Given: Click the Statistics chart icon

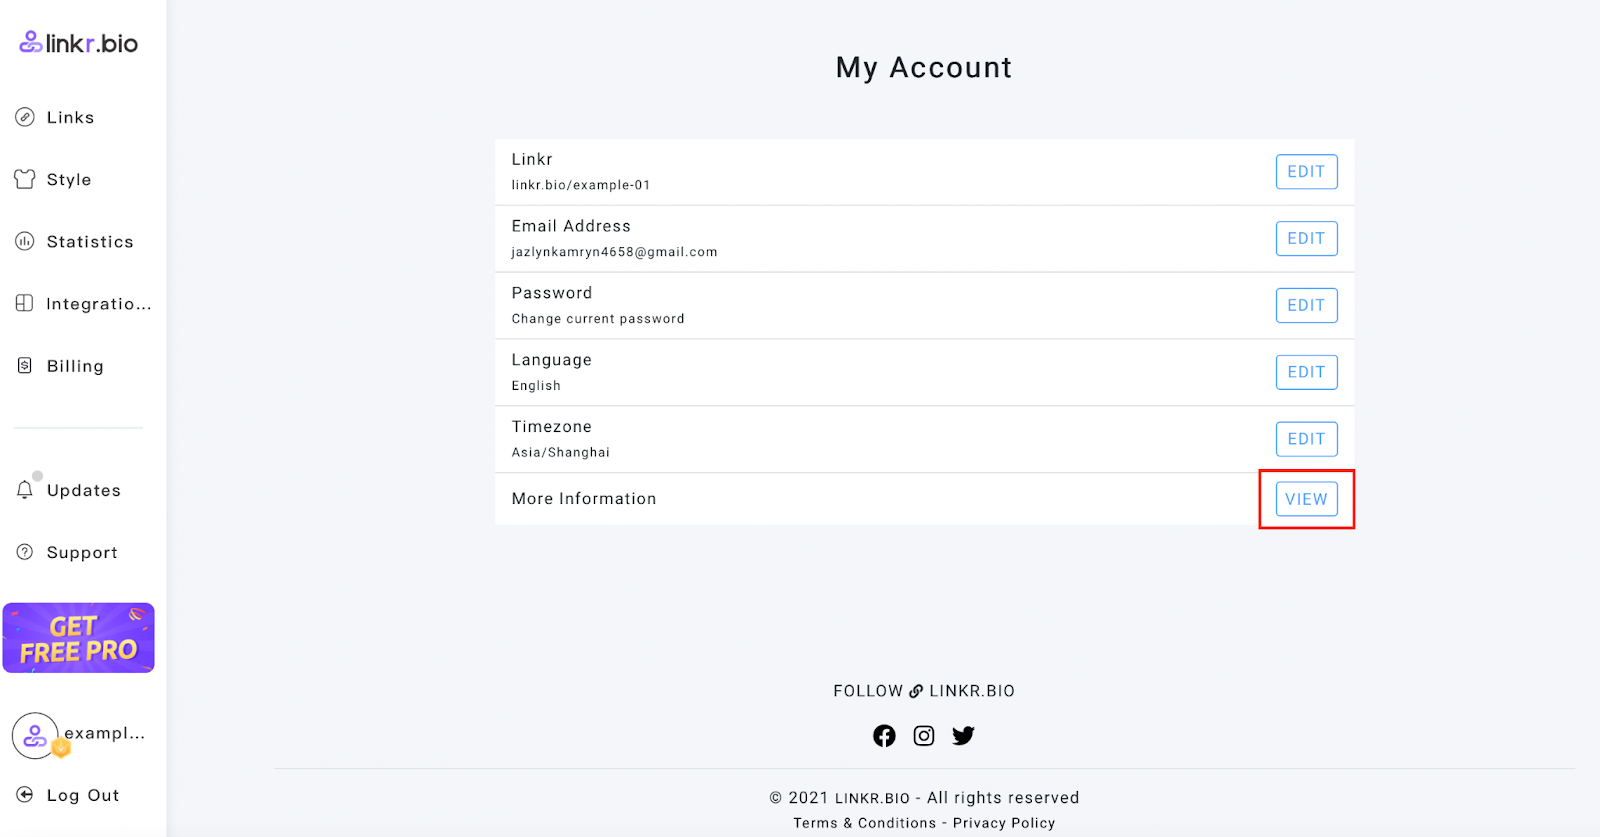Looking at the screenshot, I should tap(25, 241).
